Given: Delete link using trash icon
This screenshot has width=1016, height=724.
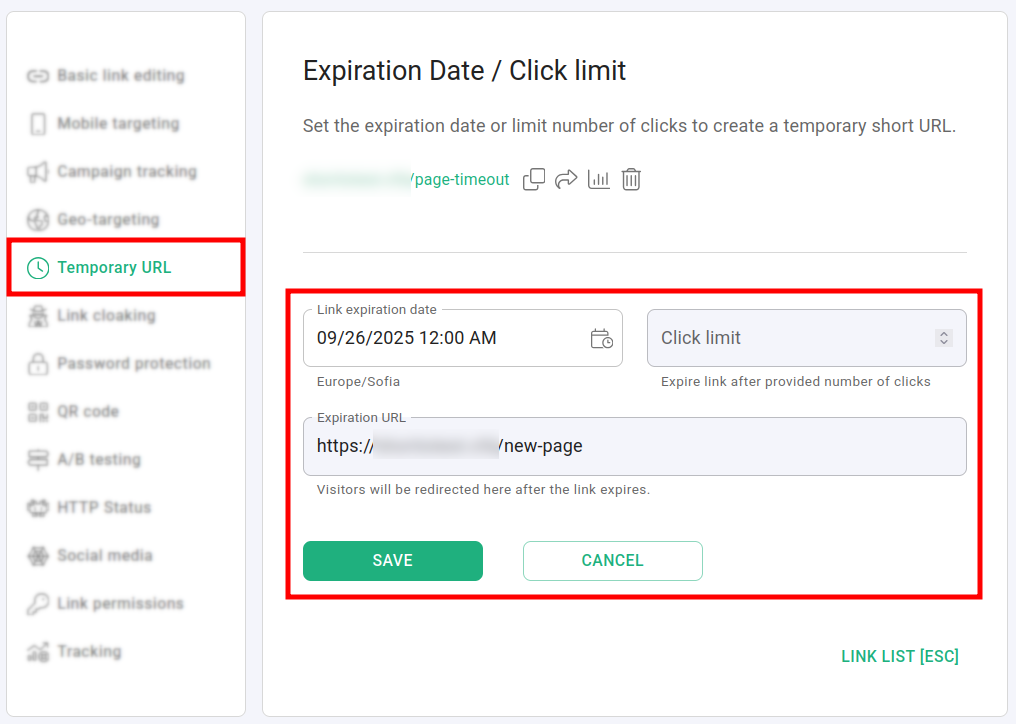Looking at the screenshot, I should tap(631, 180).
